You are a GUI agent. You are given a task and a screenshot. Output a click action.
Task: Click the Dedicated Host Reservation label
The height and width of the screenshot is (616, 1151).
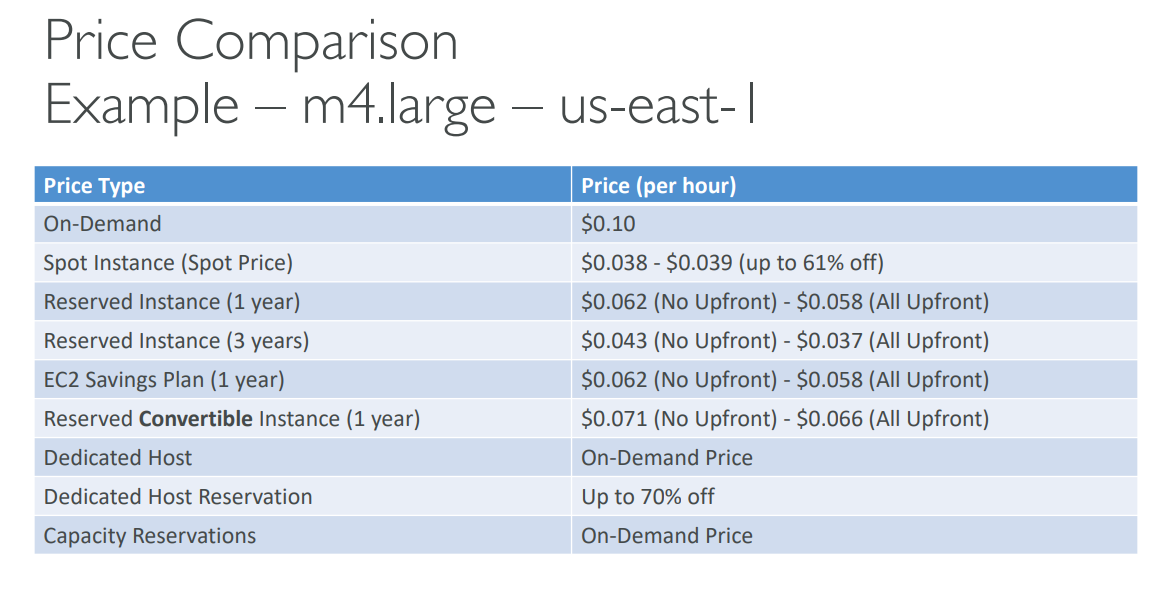click(x=178, y=497)
